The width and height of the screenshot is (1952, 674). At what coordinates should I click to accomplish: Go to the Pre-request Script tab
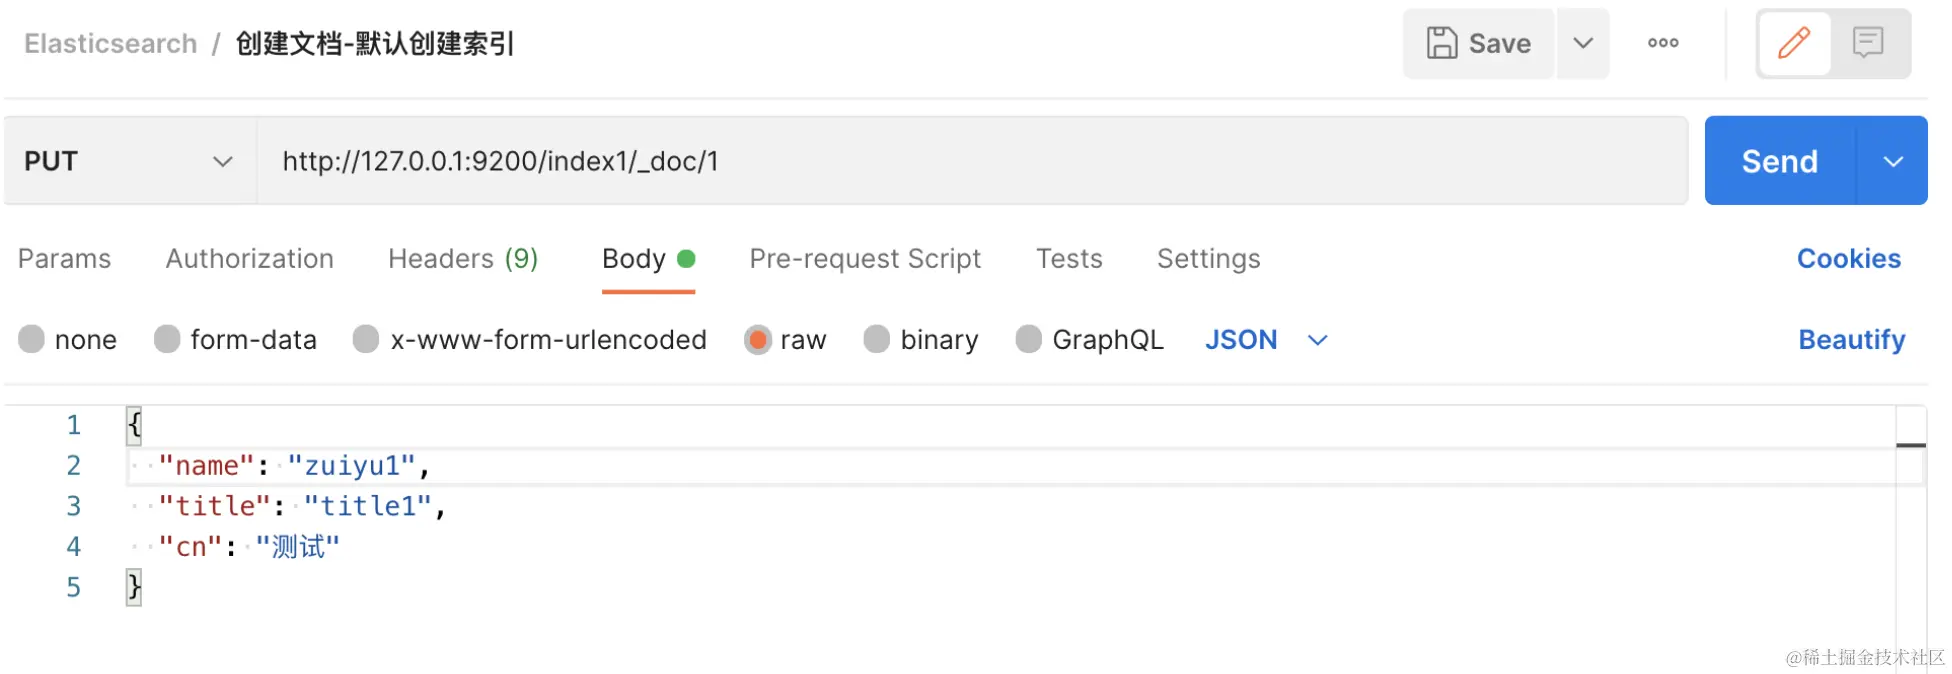[865, 259]
